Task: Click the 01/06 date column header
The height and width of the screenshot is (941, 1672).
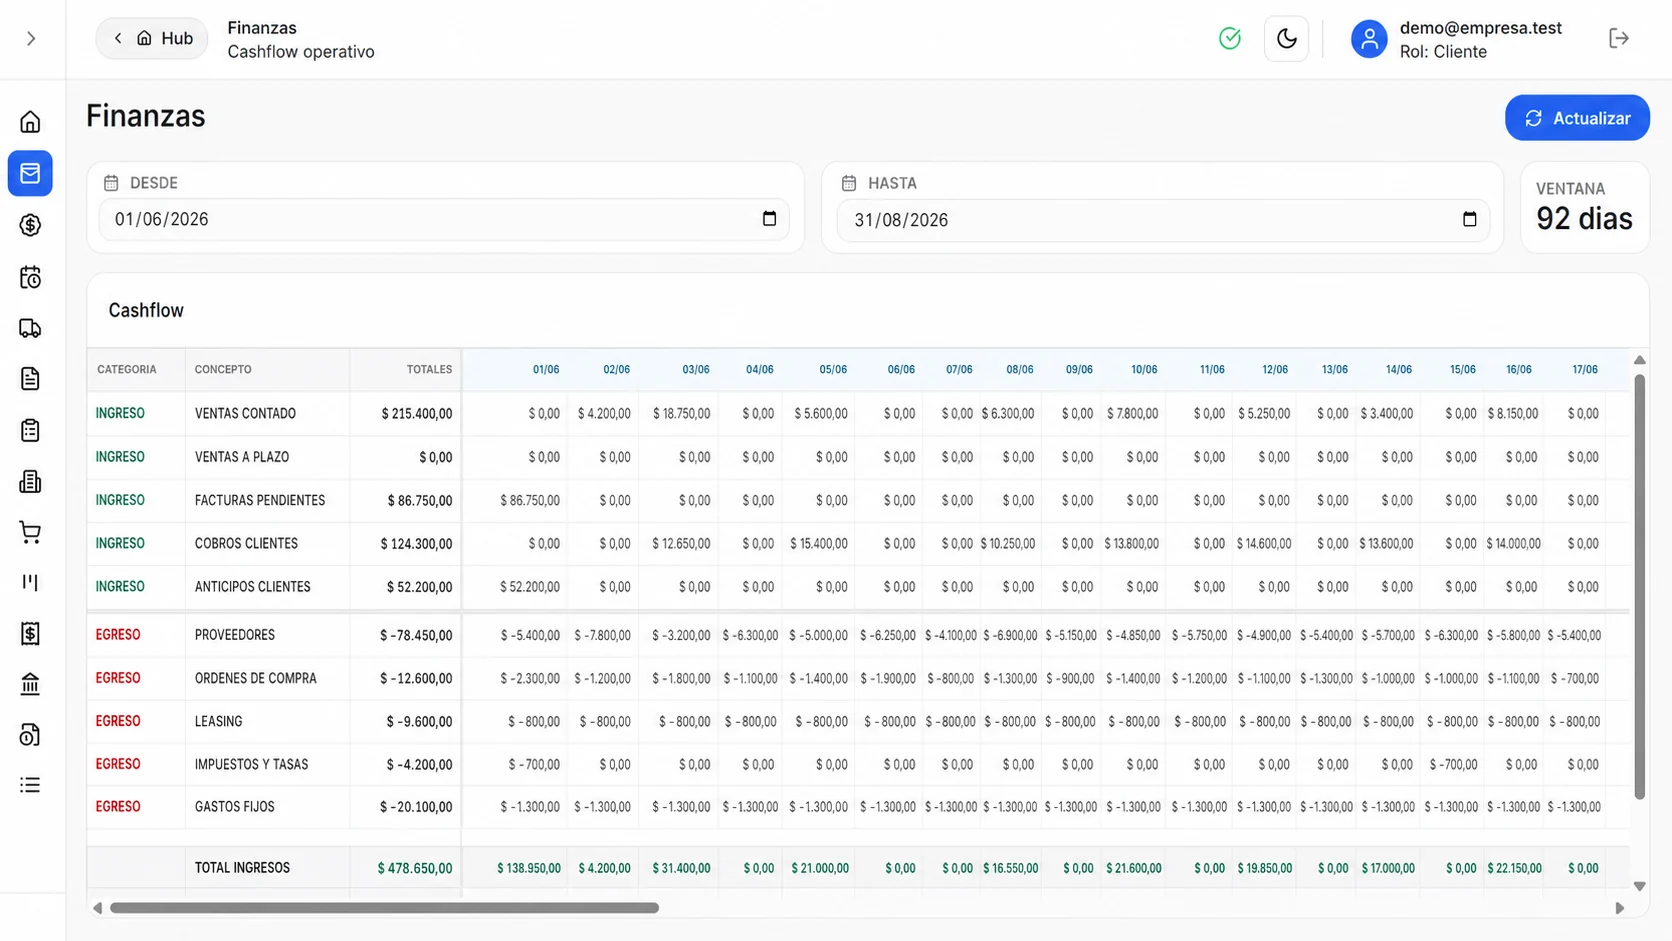Action: [x=546, y=370]
